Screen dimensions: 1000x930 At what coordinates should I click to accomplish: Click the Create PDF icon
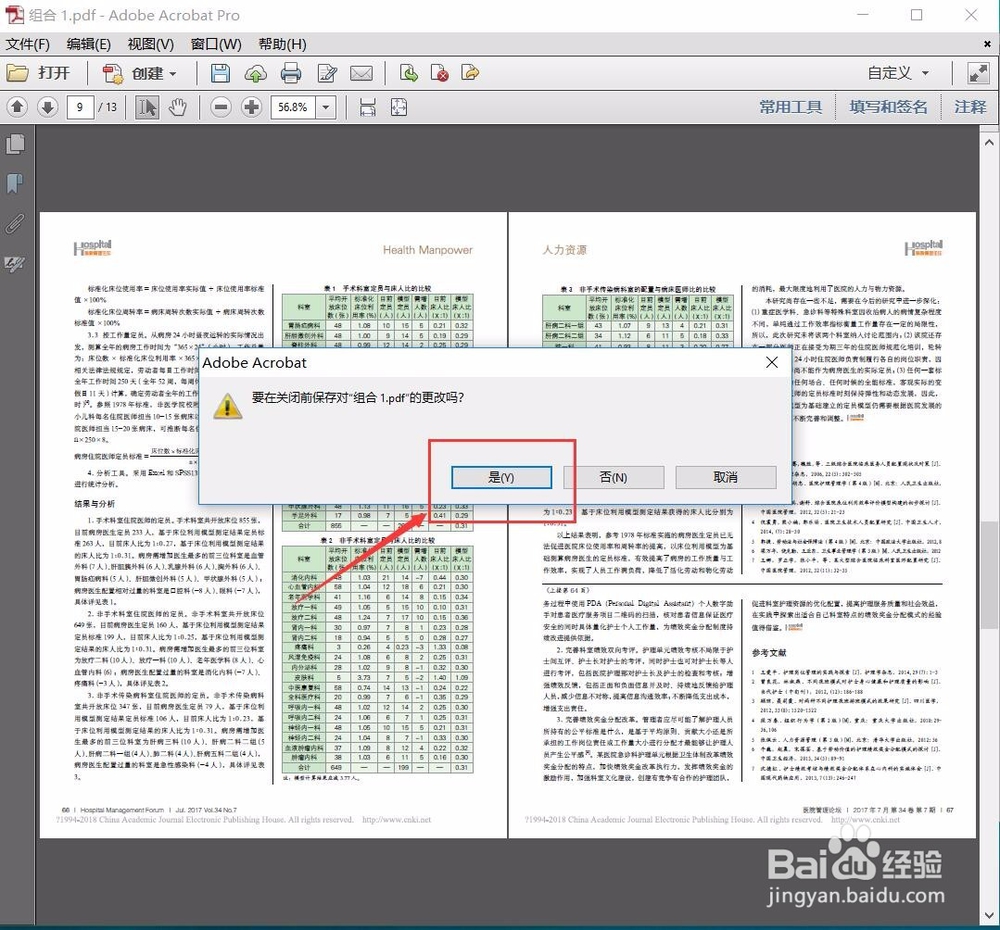point(113,74)
